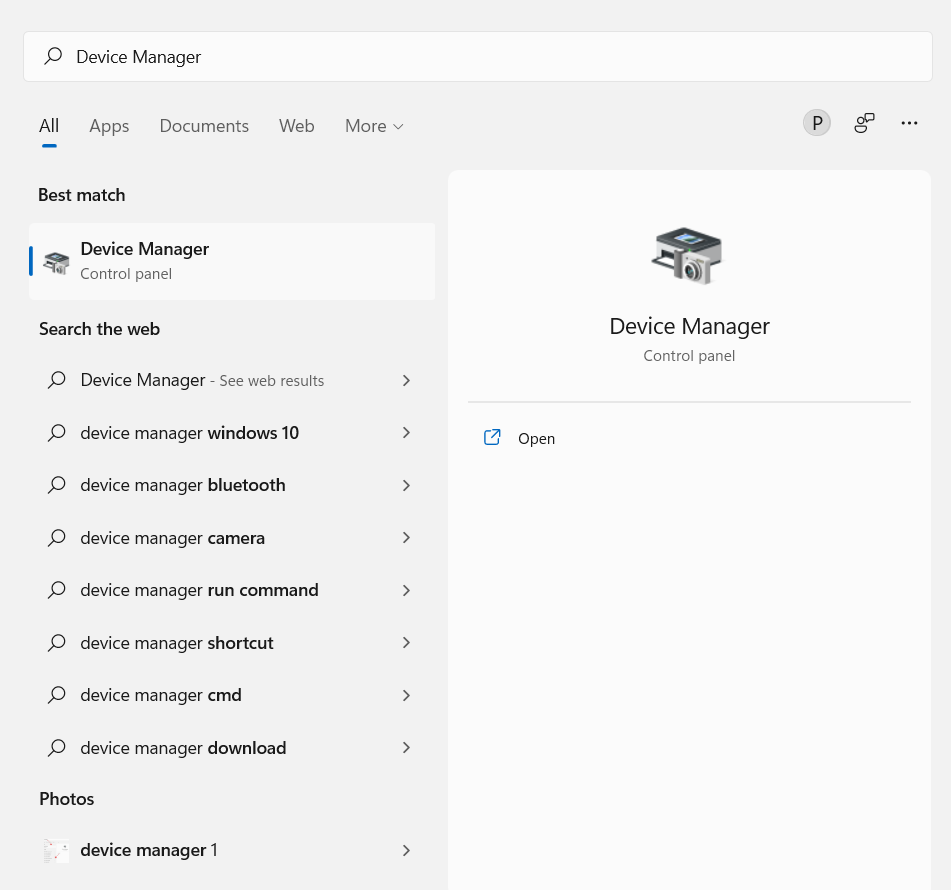
Task: Click the search magnifier icon in search box
Action: [x=53, y=57]
